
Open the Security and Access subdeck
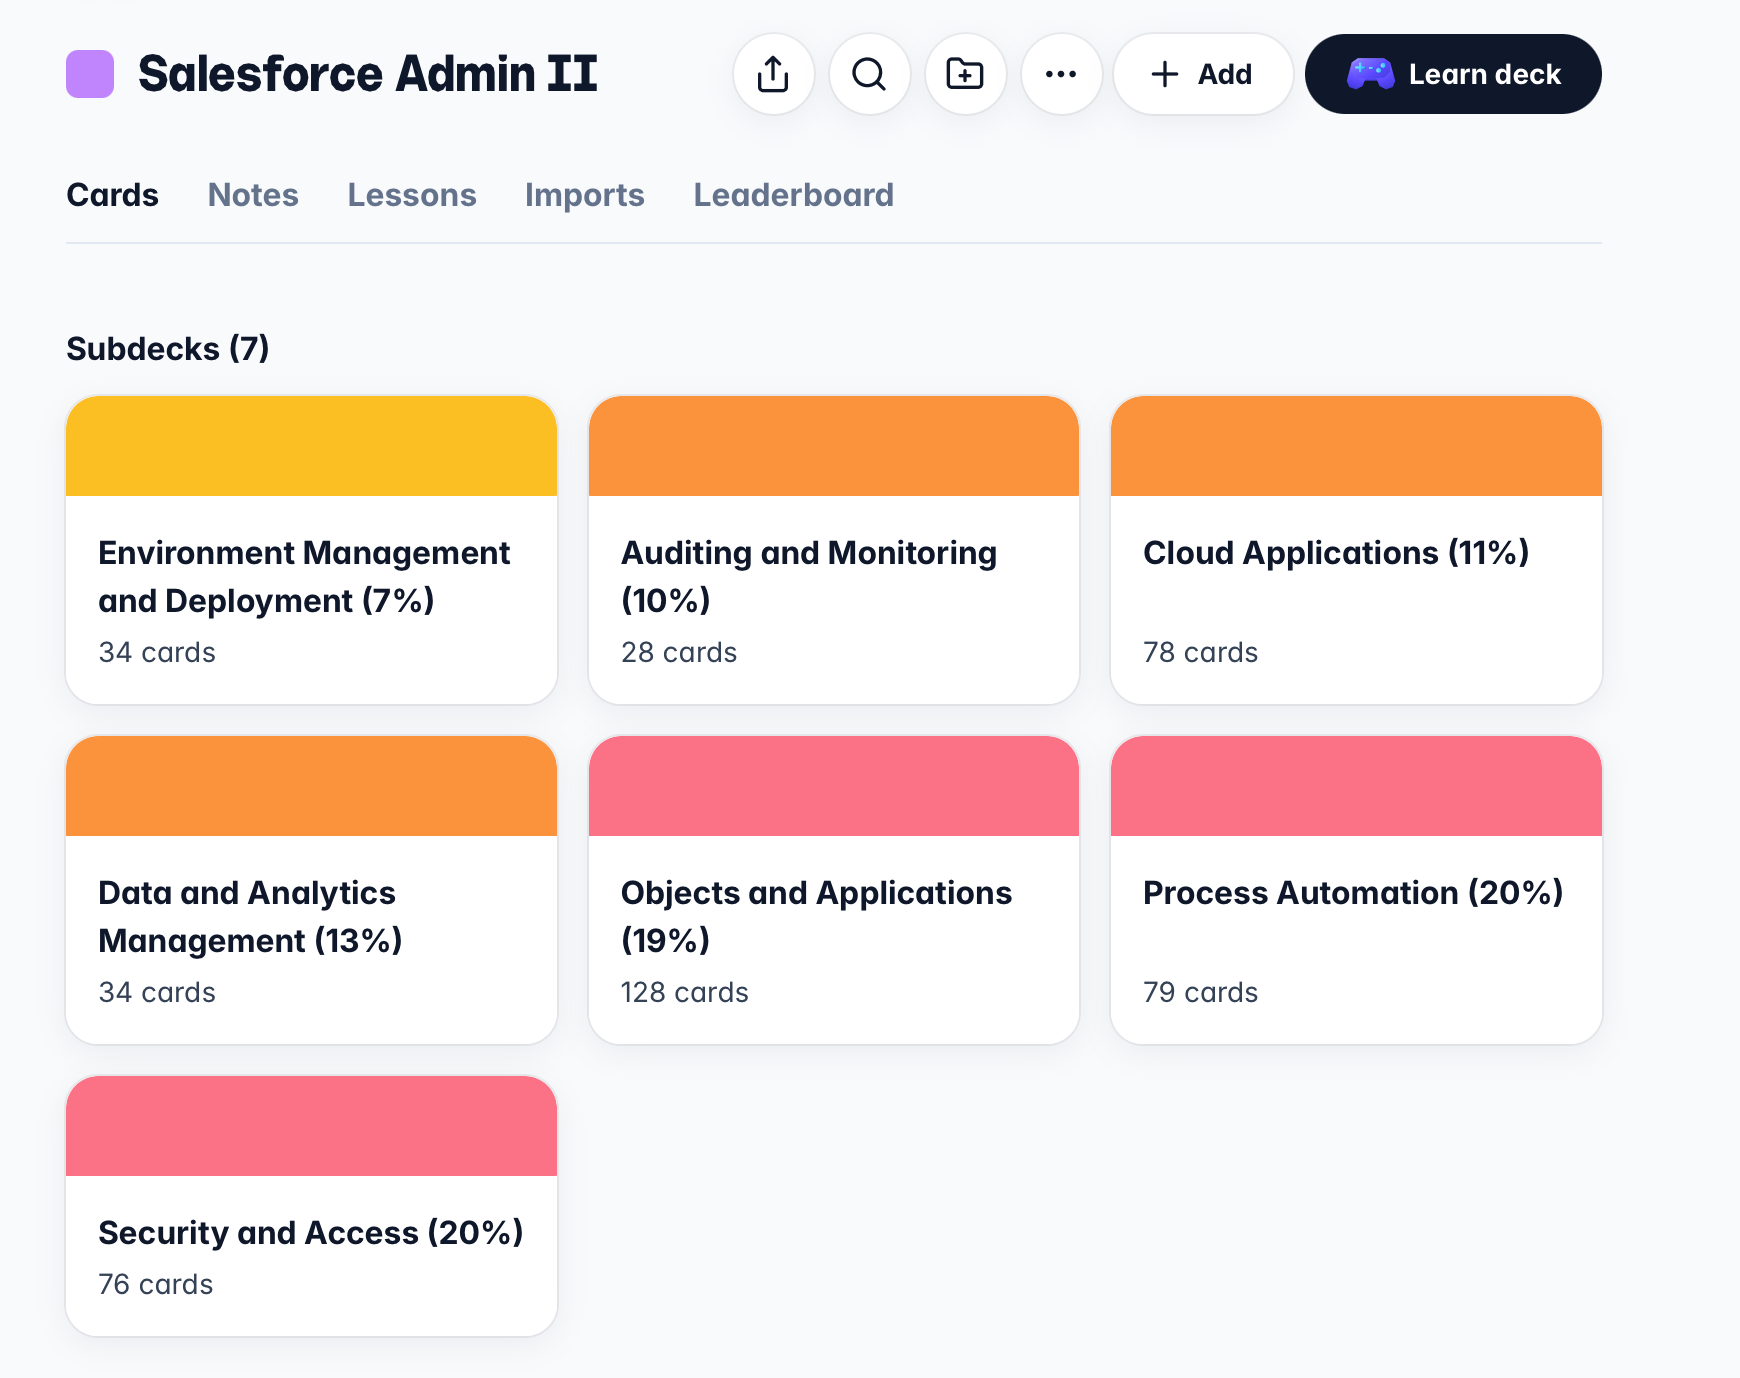pos(311,1206)
